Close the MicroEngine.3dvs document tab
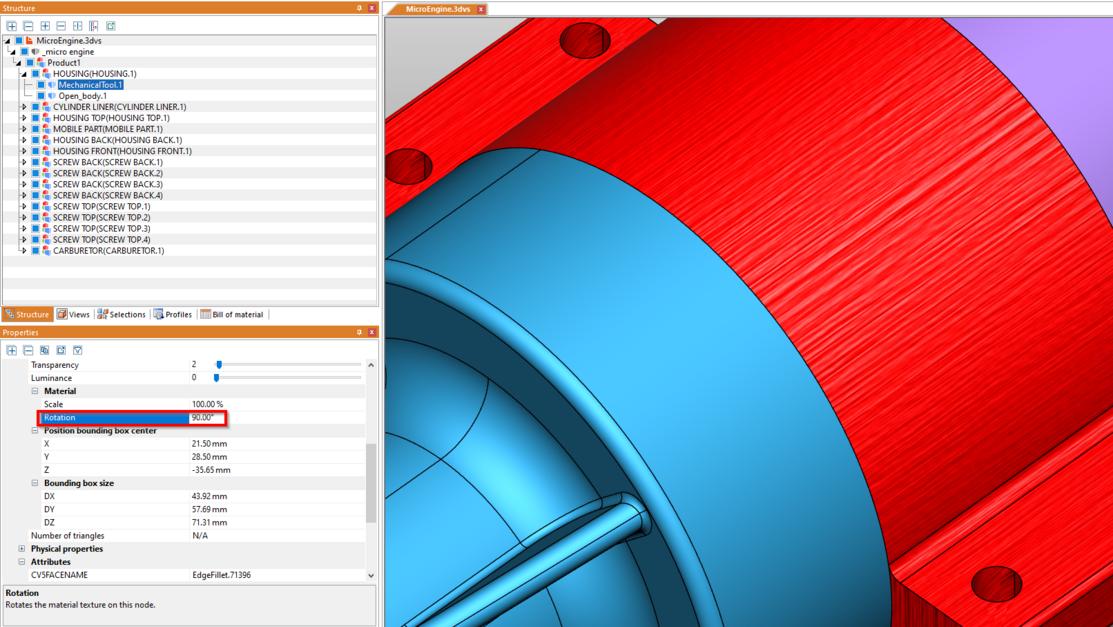 coord(481,9)
